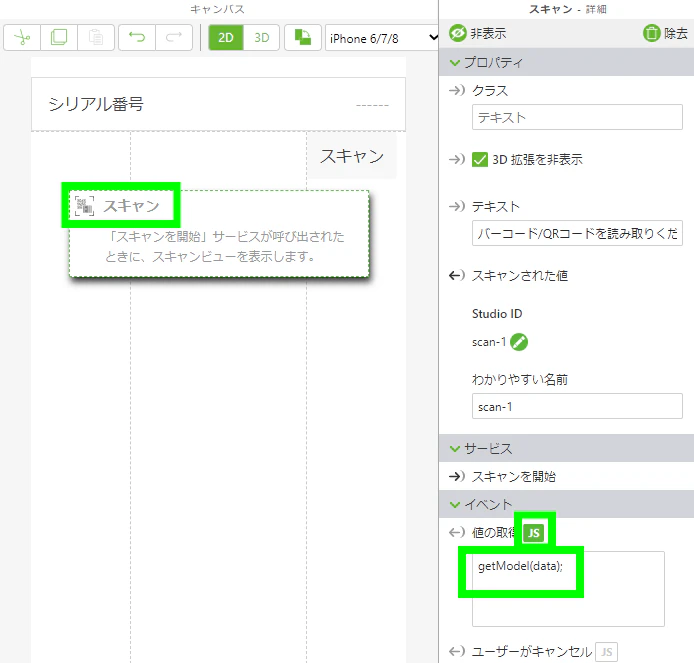
Task: Click the スキャンされた値 property label
Action: click(x=520, y=275)
